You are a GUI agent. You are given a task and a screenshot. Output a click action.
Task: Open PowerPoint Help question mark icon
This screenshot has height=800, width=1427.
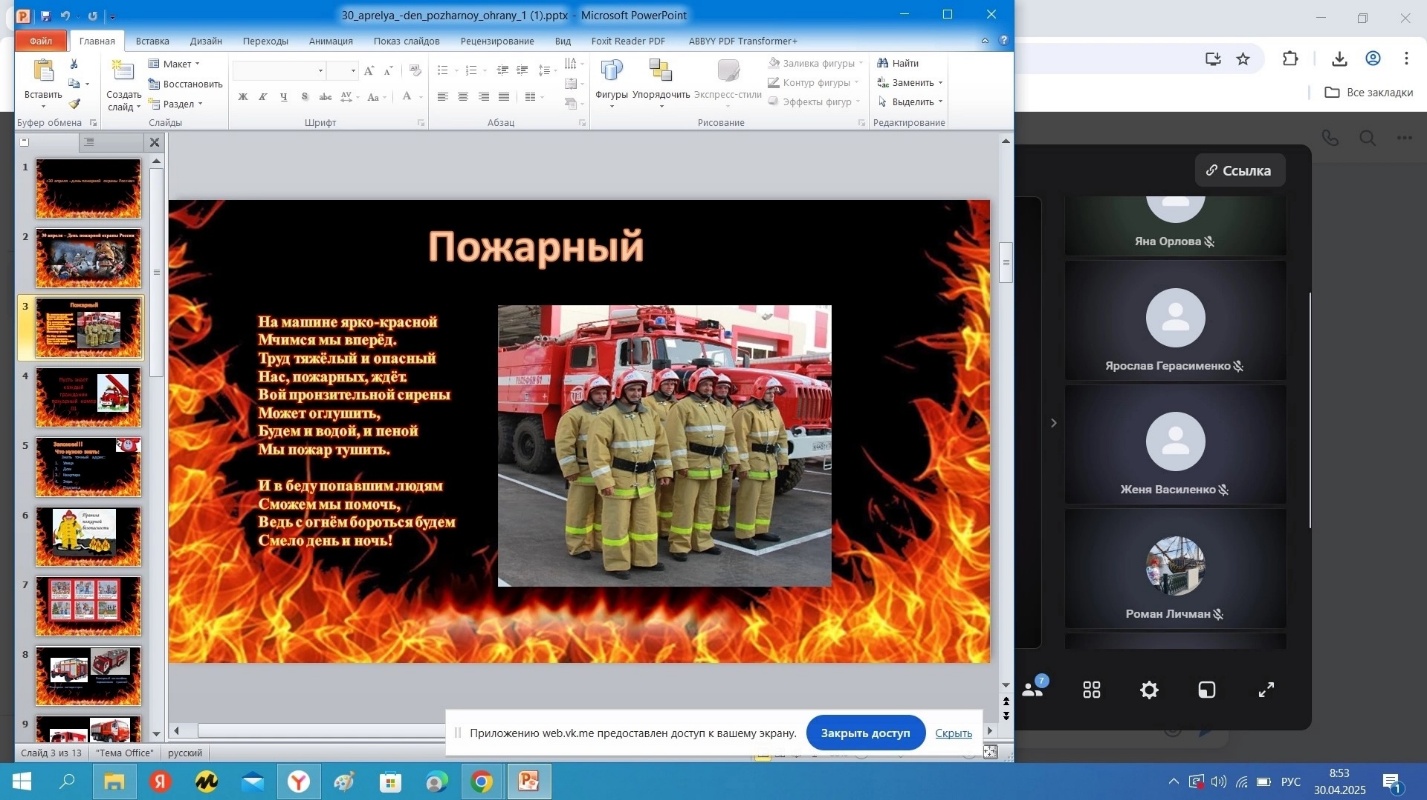[1003, 41]
